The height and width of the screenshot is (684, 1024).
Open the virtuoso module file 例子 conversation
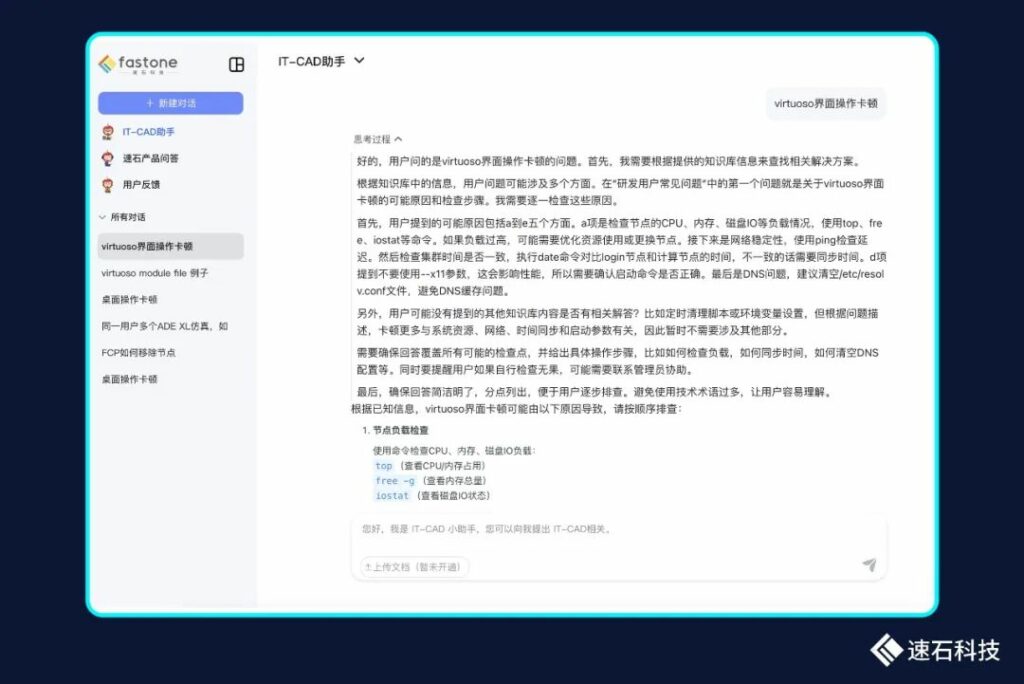[x=155, y=273]
